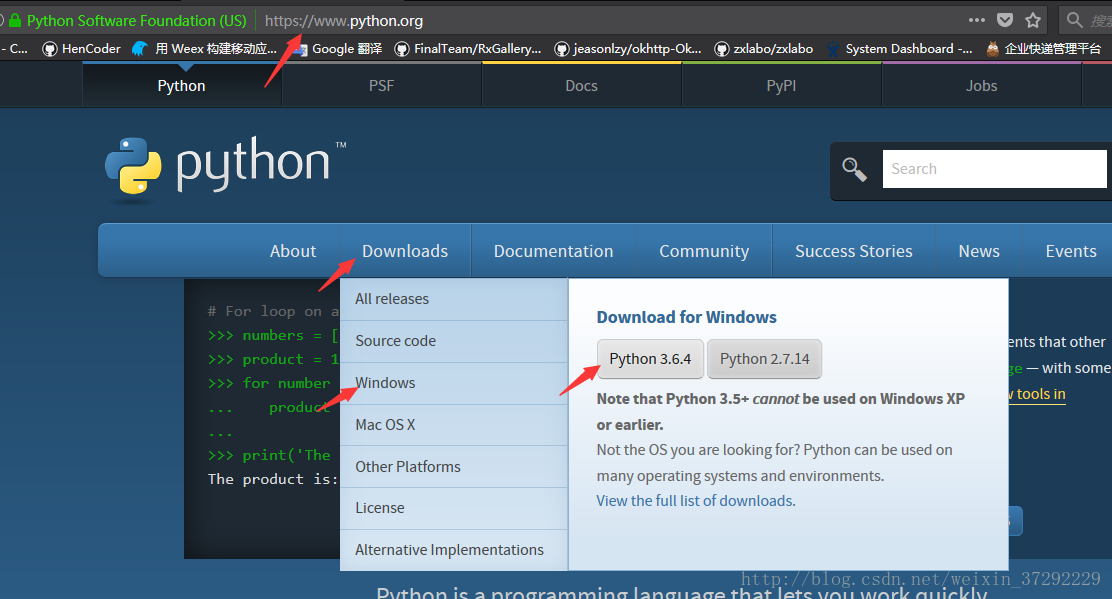Open the Documentation navigation menu

tap(553, 251)
